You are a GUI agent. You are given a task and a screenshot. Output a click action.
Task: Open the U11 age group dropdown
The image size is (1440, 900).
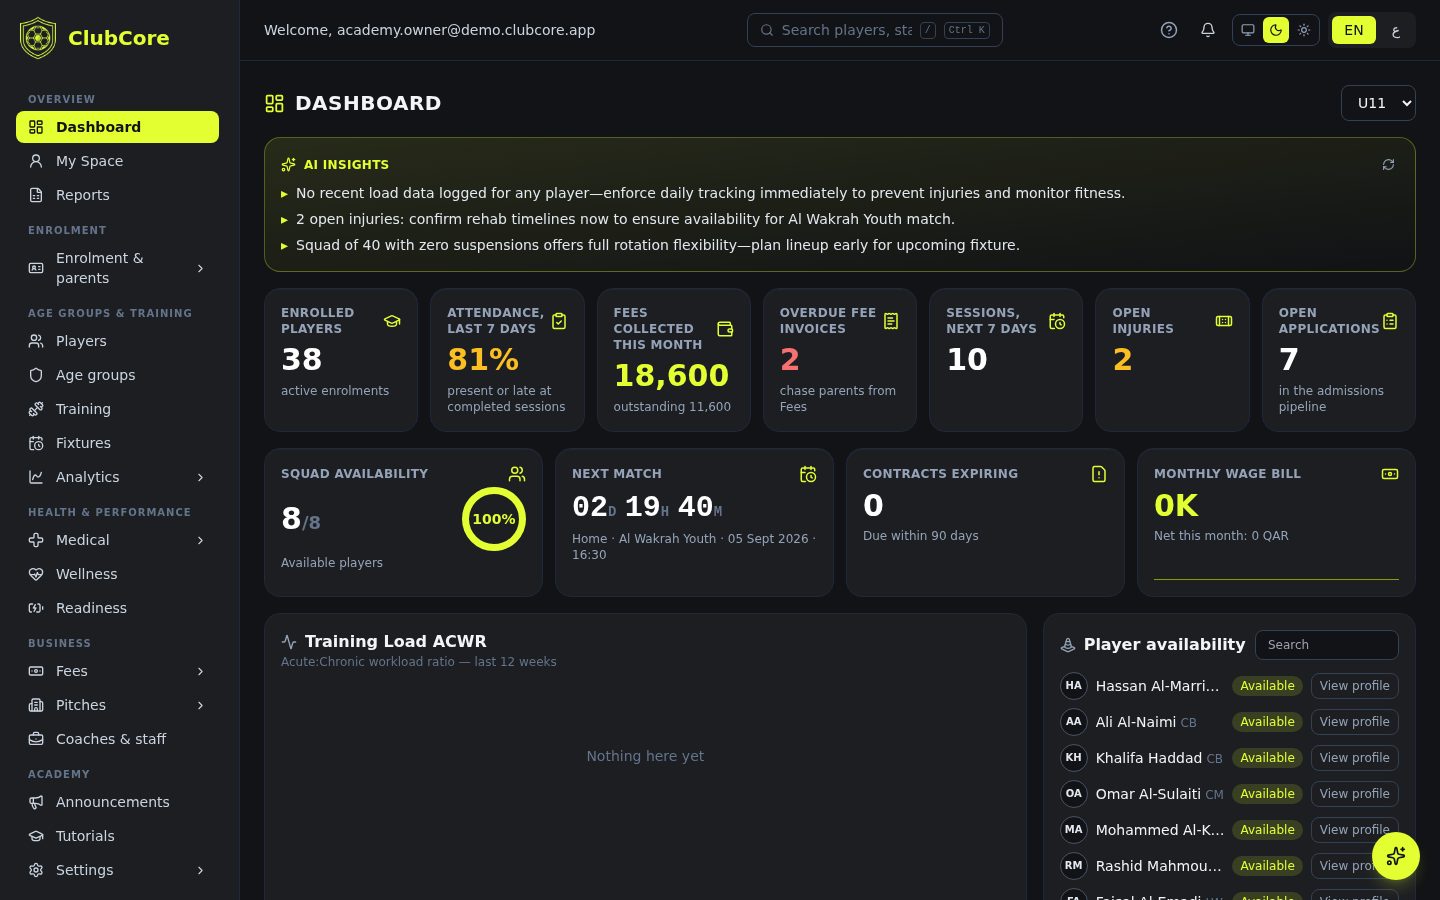[1378, 103]
